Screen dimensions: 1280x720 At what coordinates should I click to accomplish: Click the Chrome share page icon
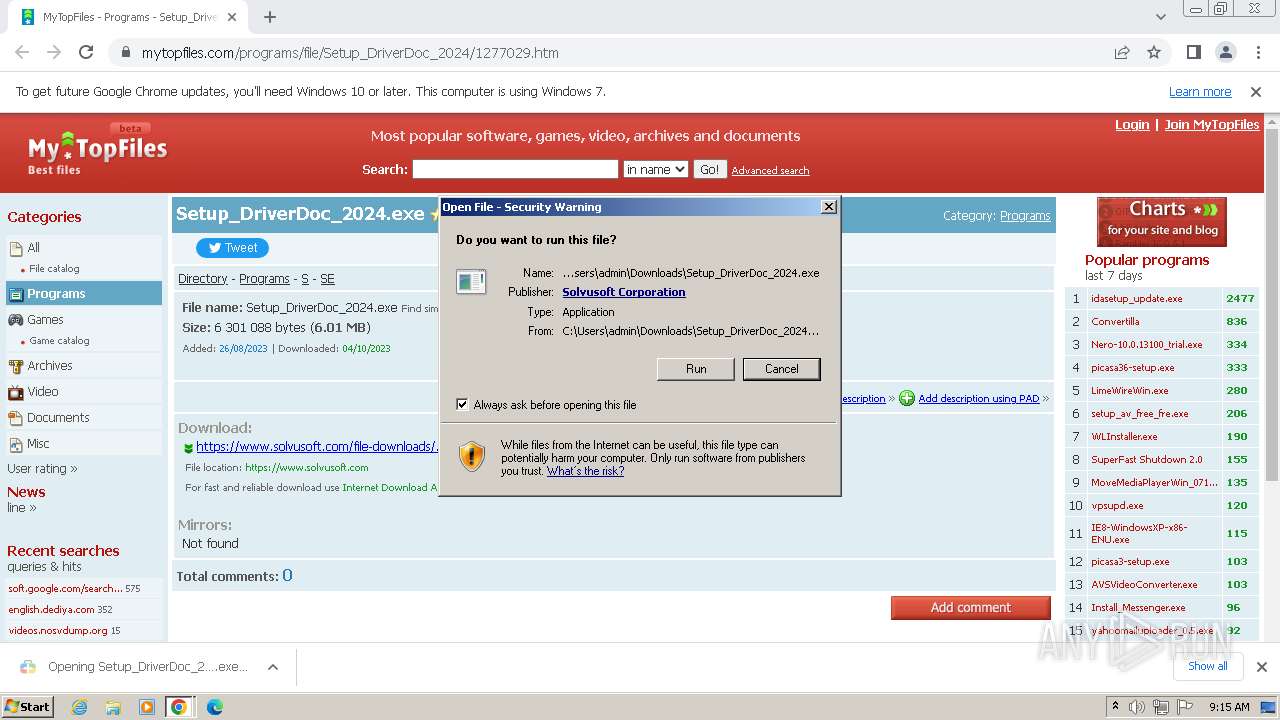1122,52
